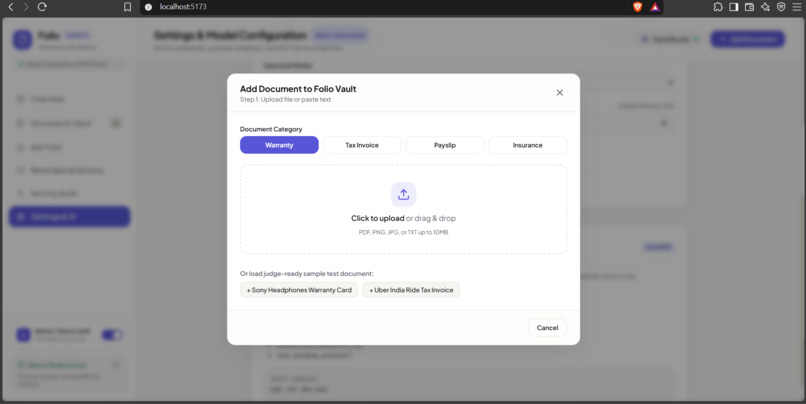
Task: Click the blurred Settings sidebar item
Action: pos(69,216)
